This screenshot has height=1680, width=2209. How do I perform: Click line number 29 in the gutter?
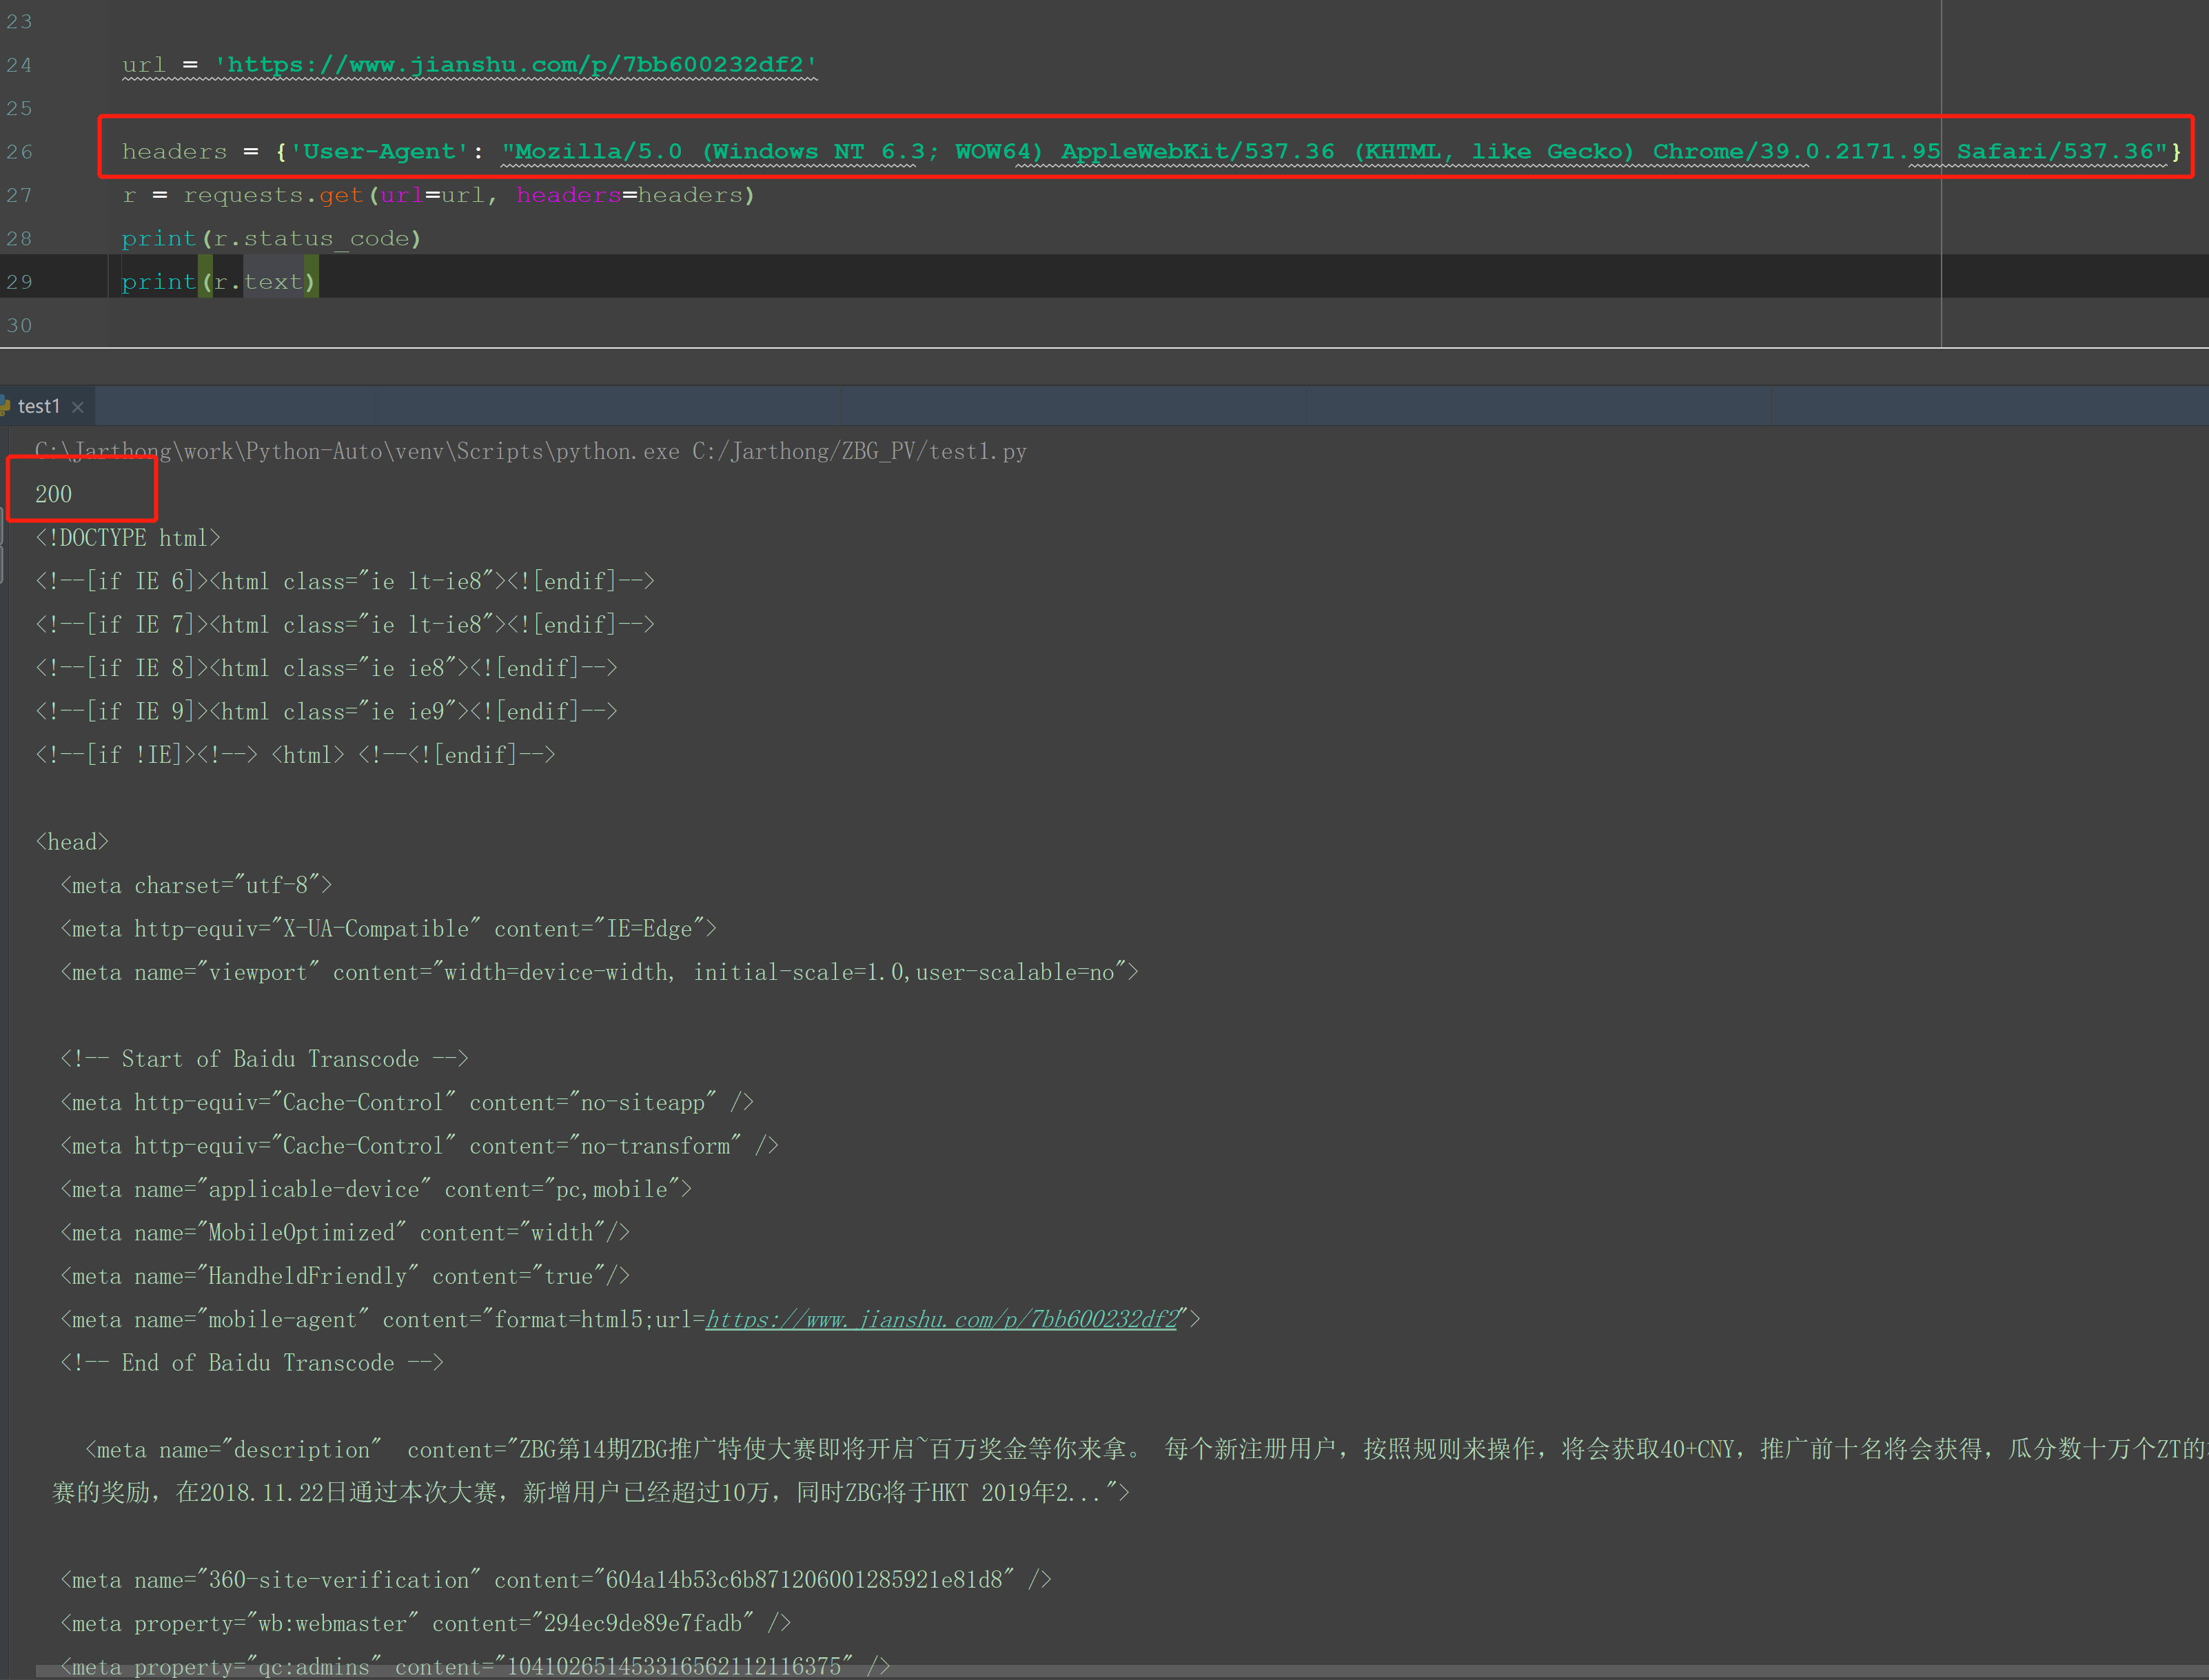19,282
